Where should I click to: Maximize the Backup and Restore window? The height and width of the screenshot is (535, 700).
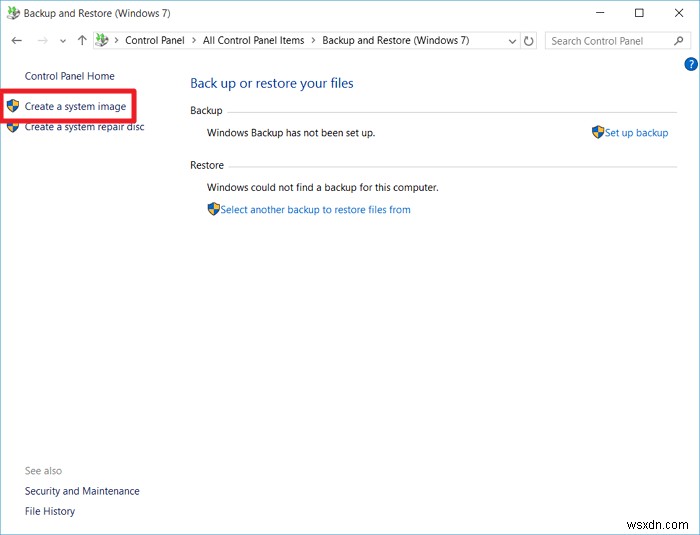(x=639, y=13)
